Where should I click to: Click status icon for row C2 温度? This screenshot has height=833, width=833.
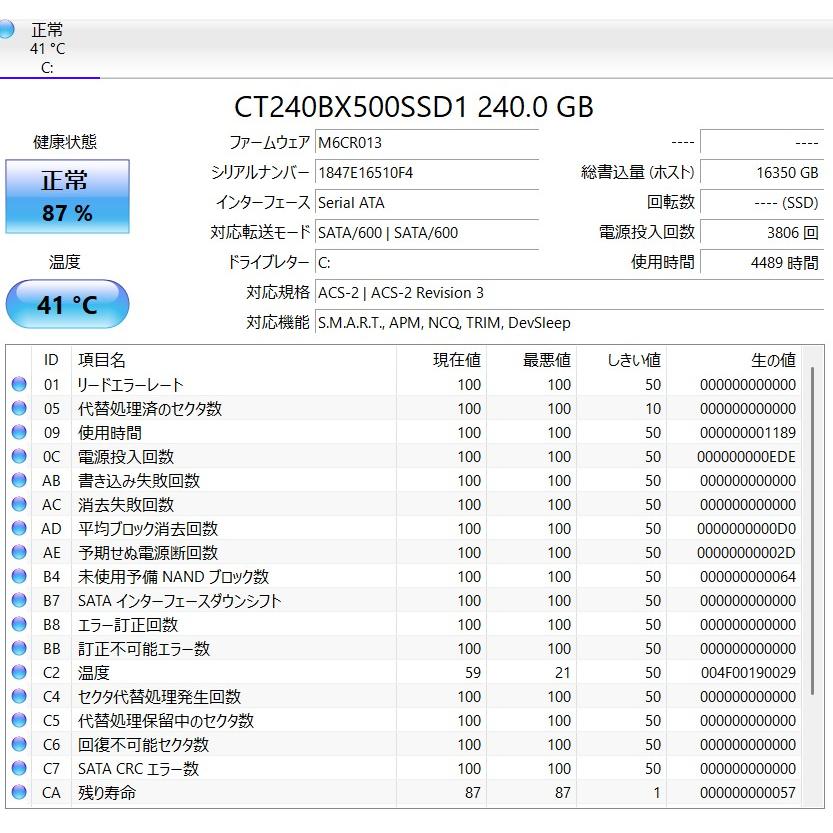(19, 672)
